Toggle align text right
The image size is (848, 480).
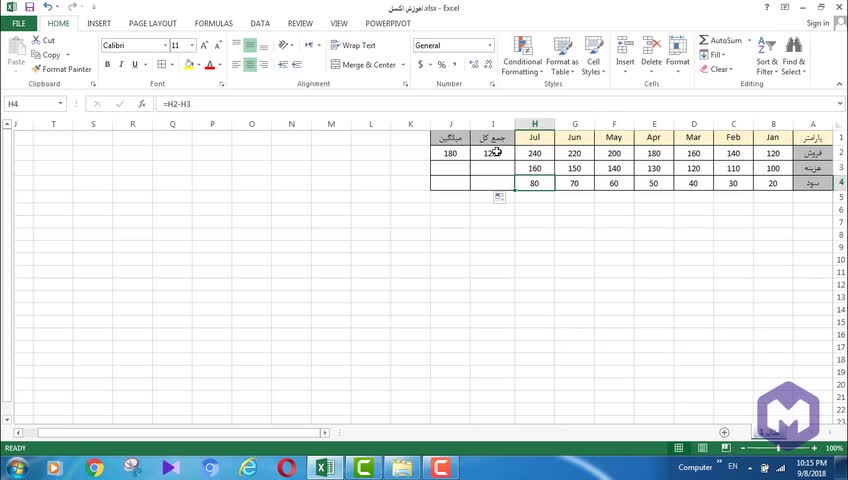click(264, 64)
